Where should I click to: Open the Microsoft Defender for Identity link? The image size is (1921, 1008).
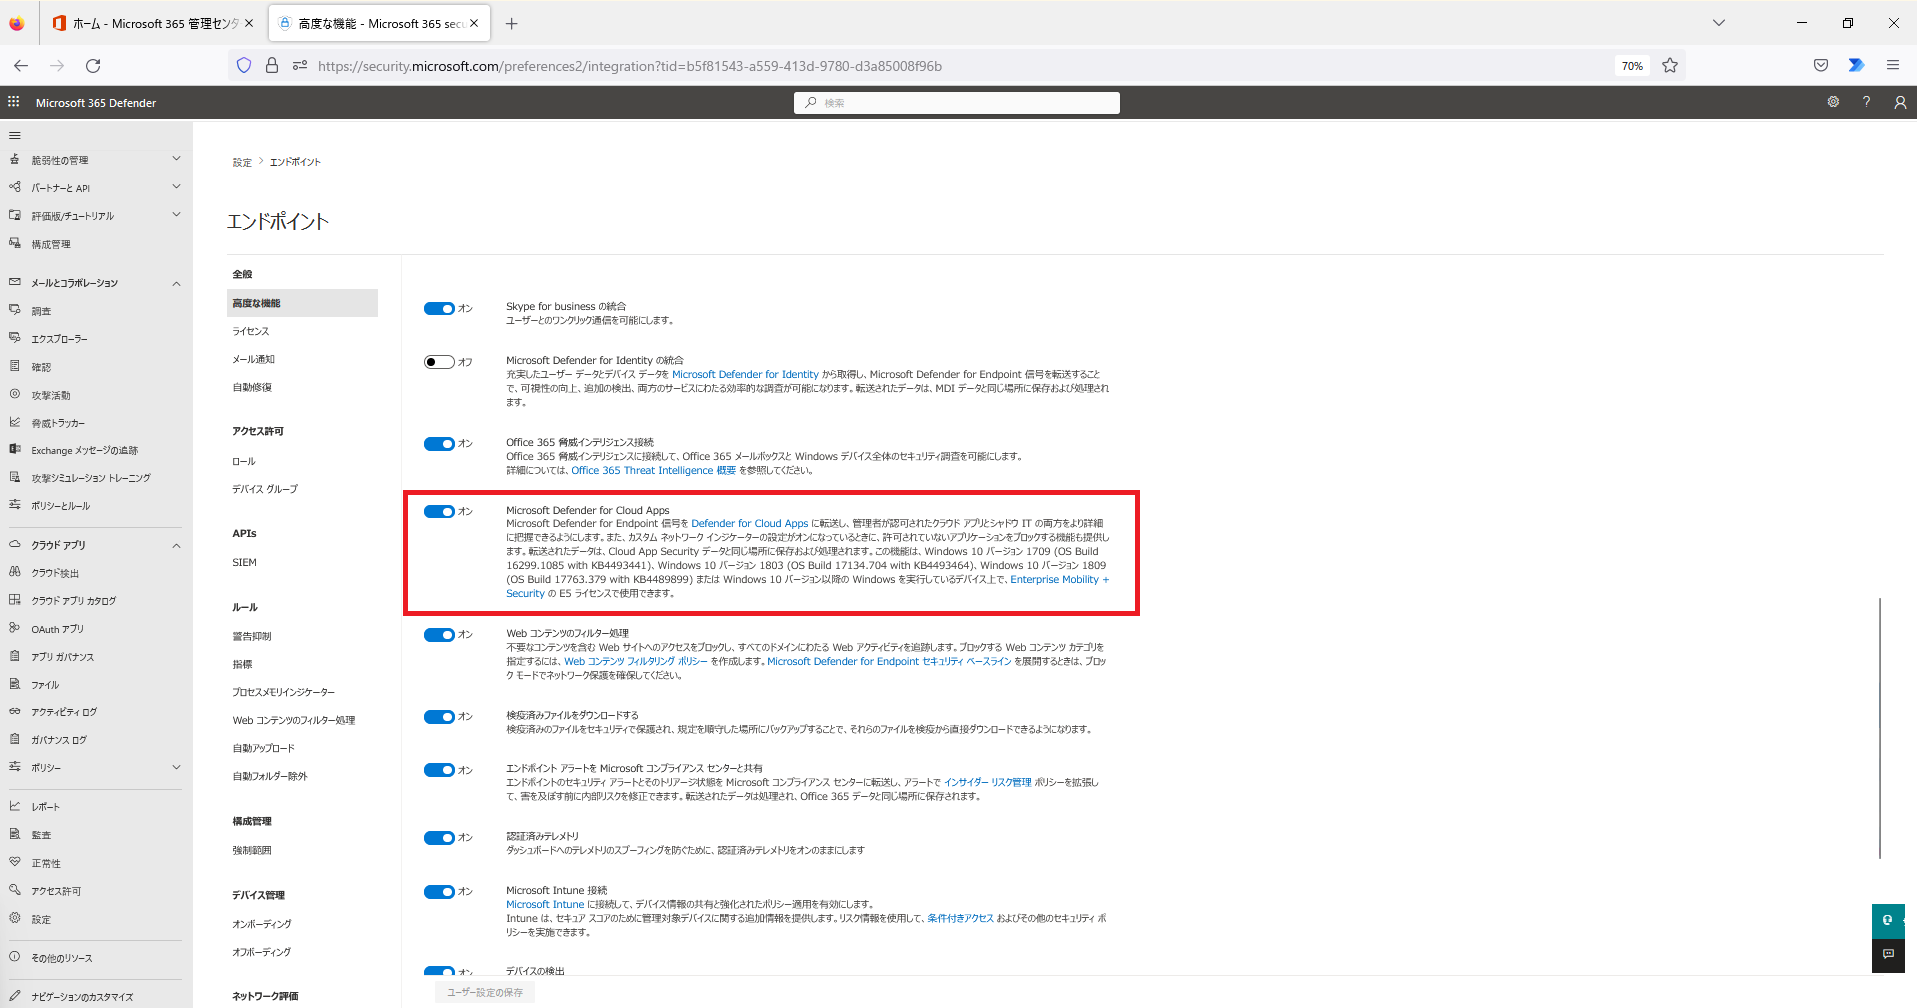(x=745, y=374)
